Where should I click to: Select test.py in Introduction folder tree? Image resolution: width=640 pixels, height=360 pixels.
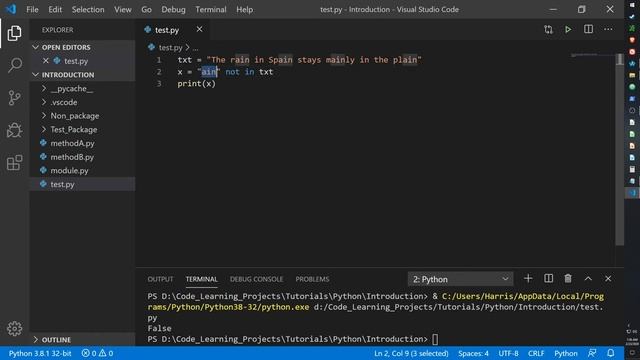[x=82, y=184]
